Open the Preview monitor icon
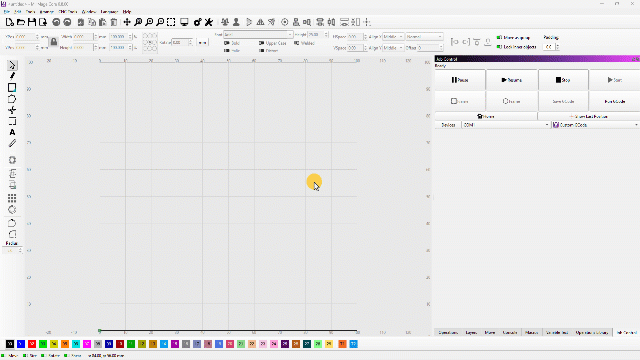 [x=184, y=22]
